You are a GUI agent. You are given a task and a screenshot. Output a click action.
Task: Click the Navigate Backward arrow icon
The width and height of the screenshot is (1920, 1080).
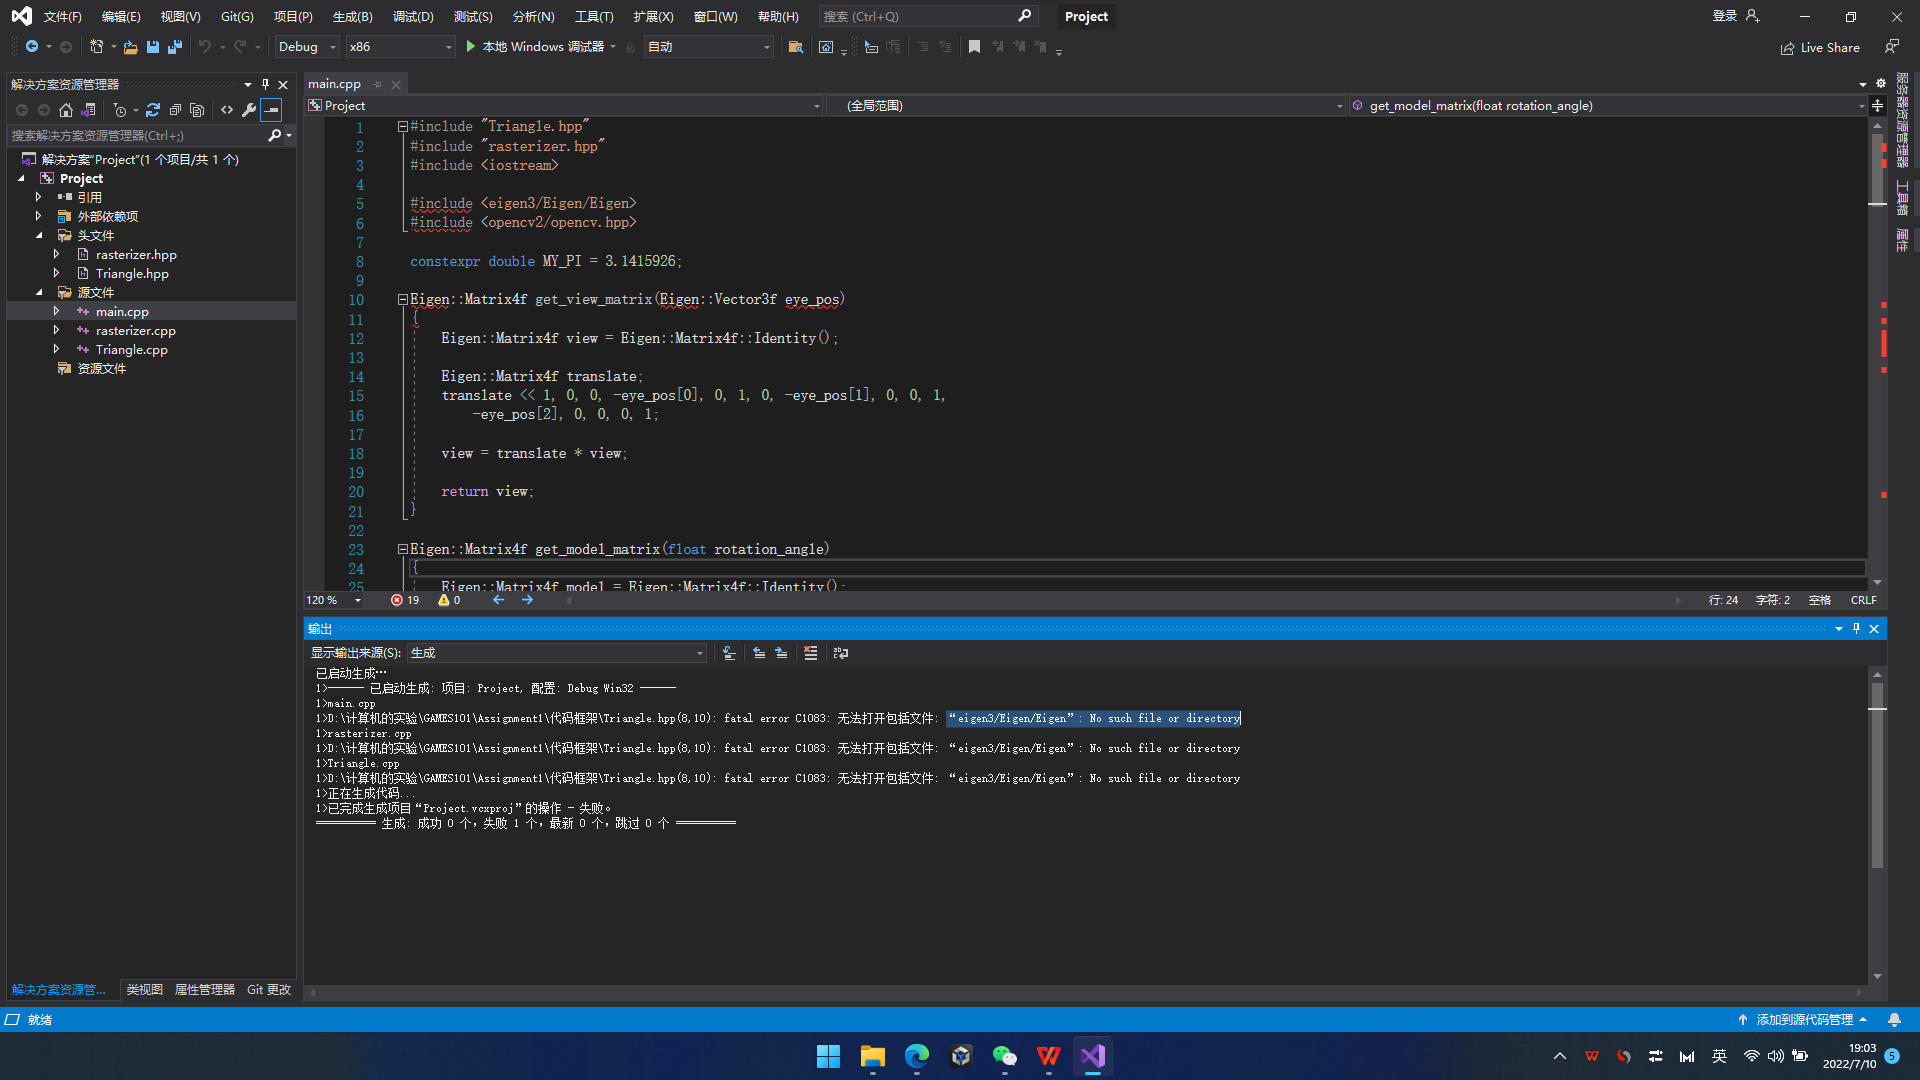[30, 46]
